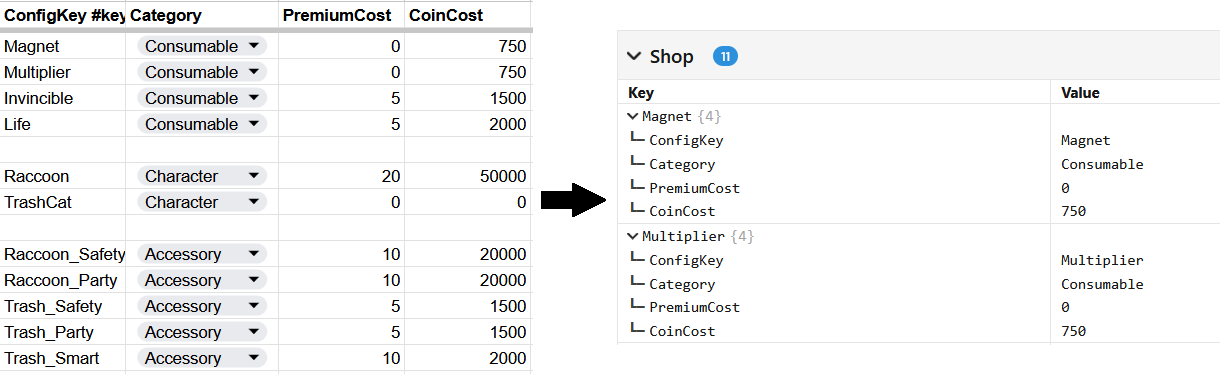Select the Multiplier cell in spreadsheet
The image size is (1220, 374).
point(63,72)
